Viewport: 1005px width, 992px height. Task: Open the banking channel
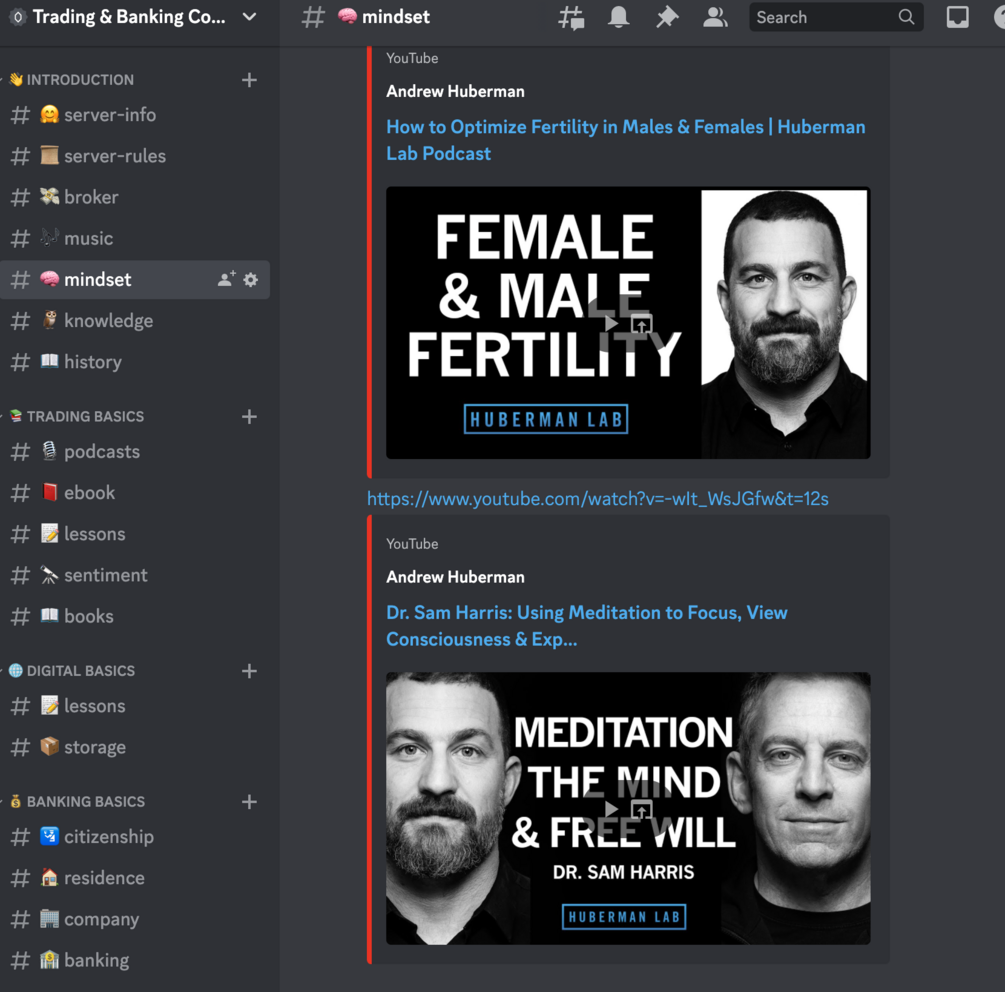pos(135,961)
